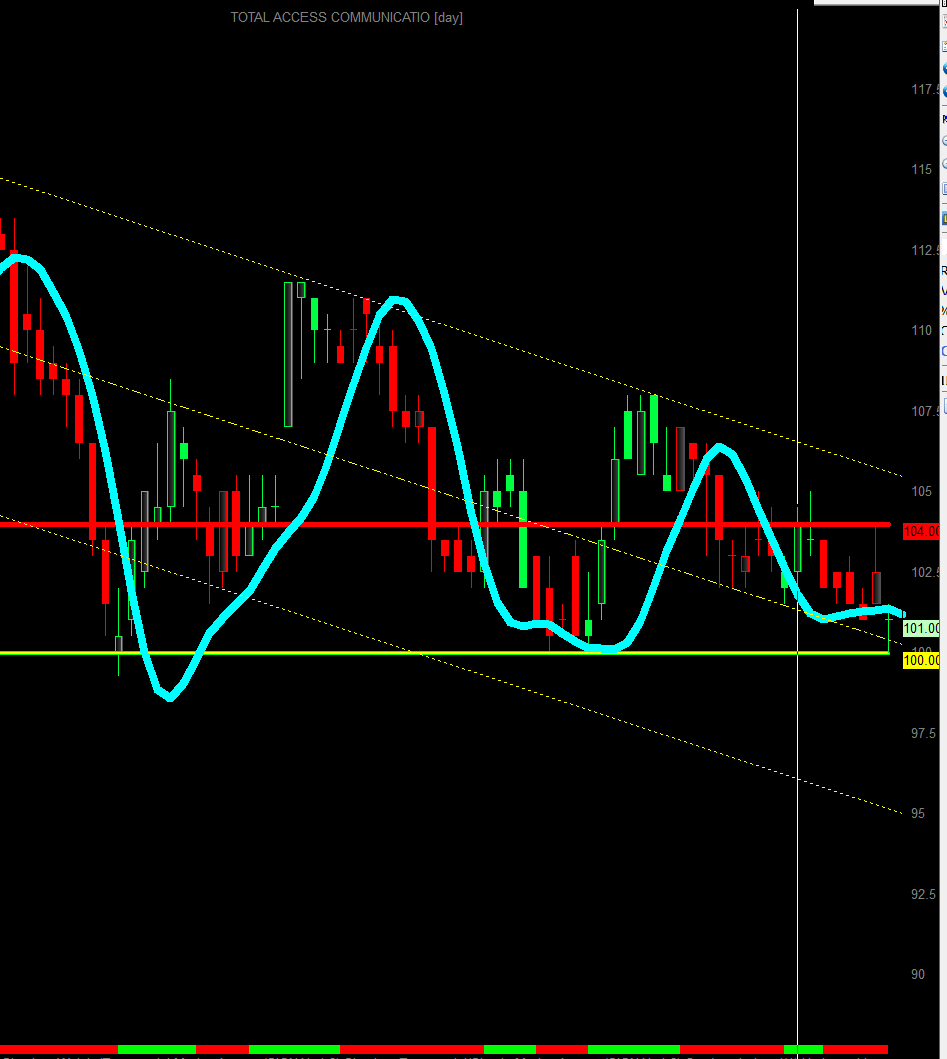Select the red horizontal resistance line

click(446, 524)
